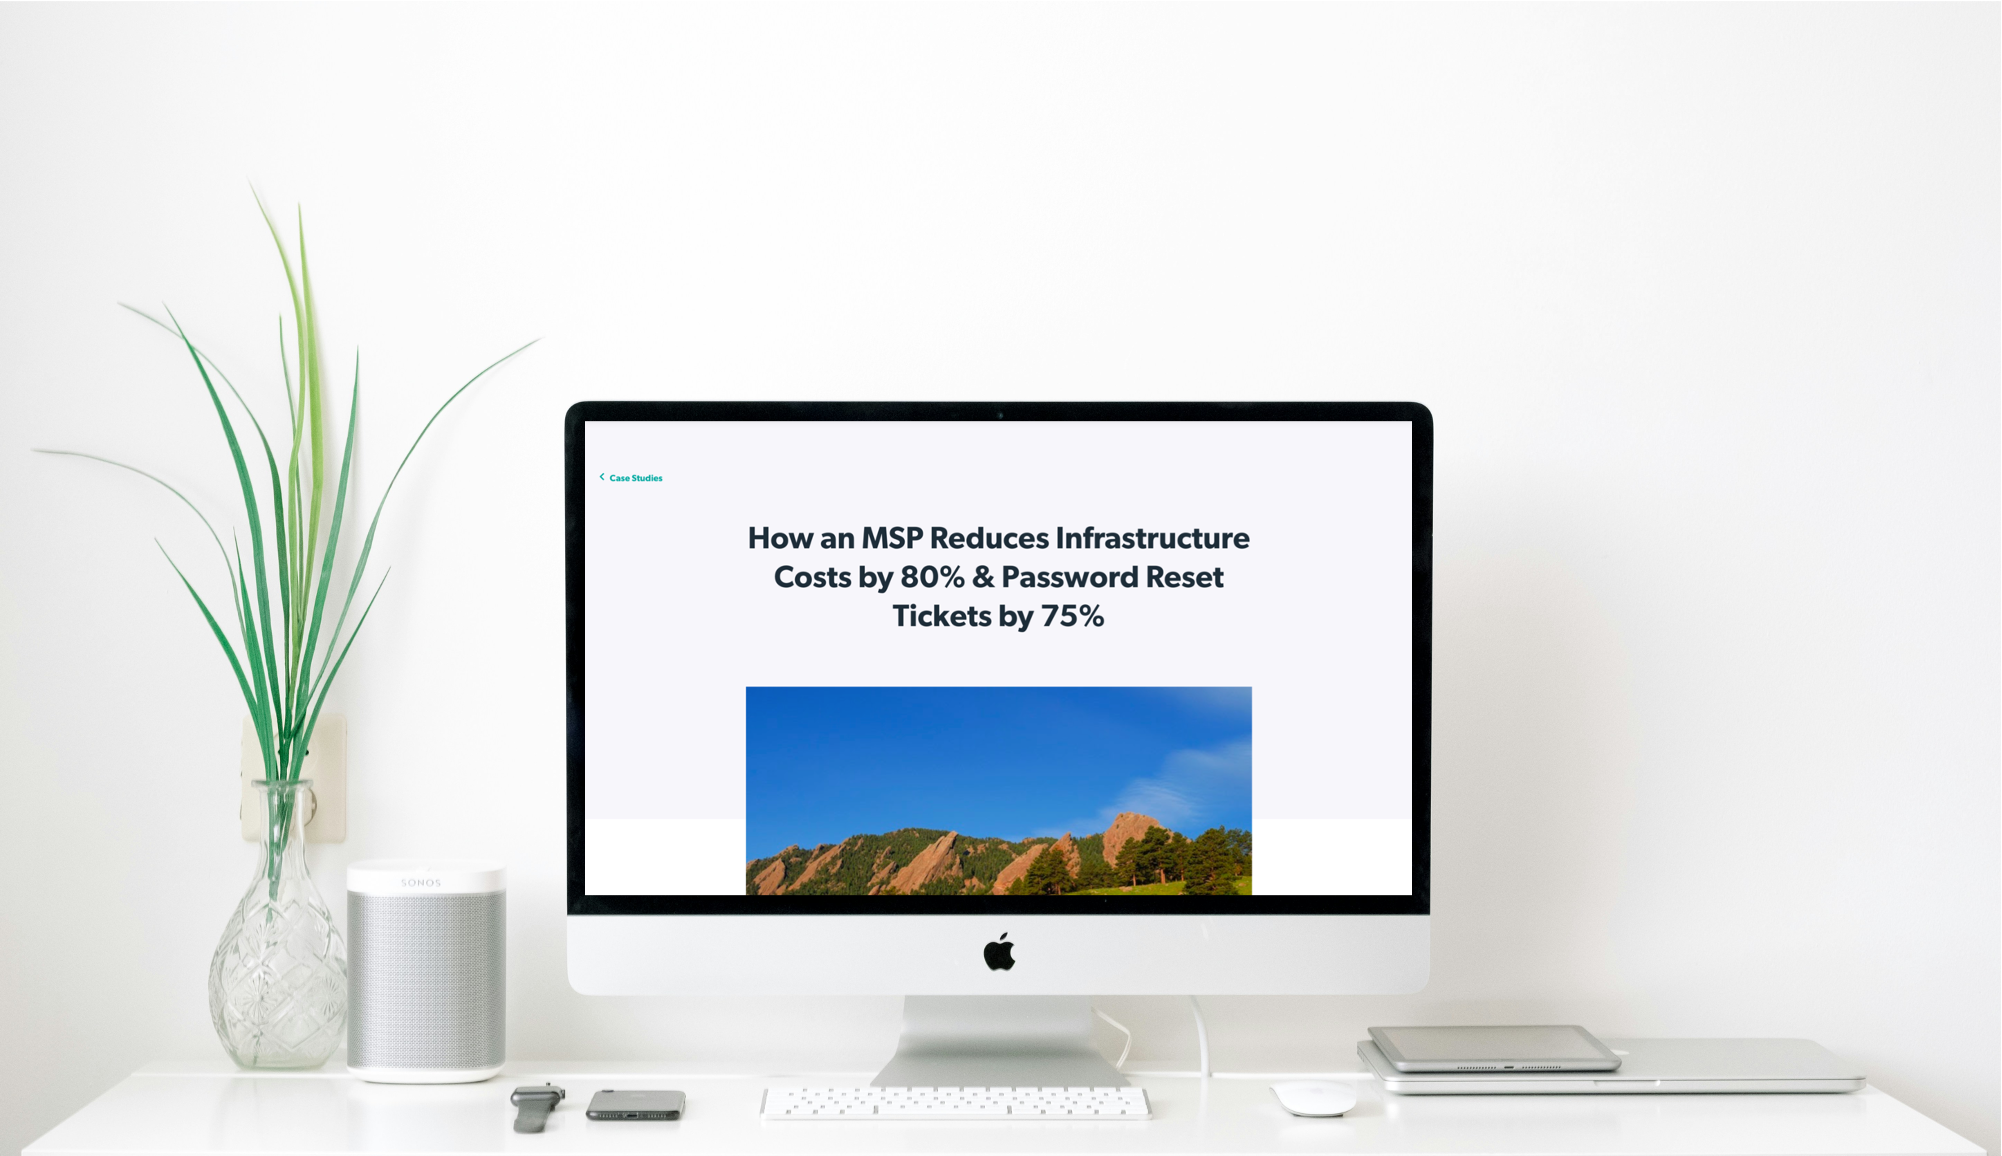The height and width of the screenshot is (1156, 2002).
Task: Click "Costs by 80% & Password Reset" line
Action: [x=998, y=577]
